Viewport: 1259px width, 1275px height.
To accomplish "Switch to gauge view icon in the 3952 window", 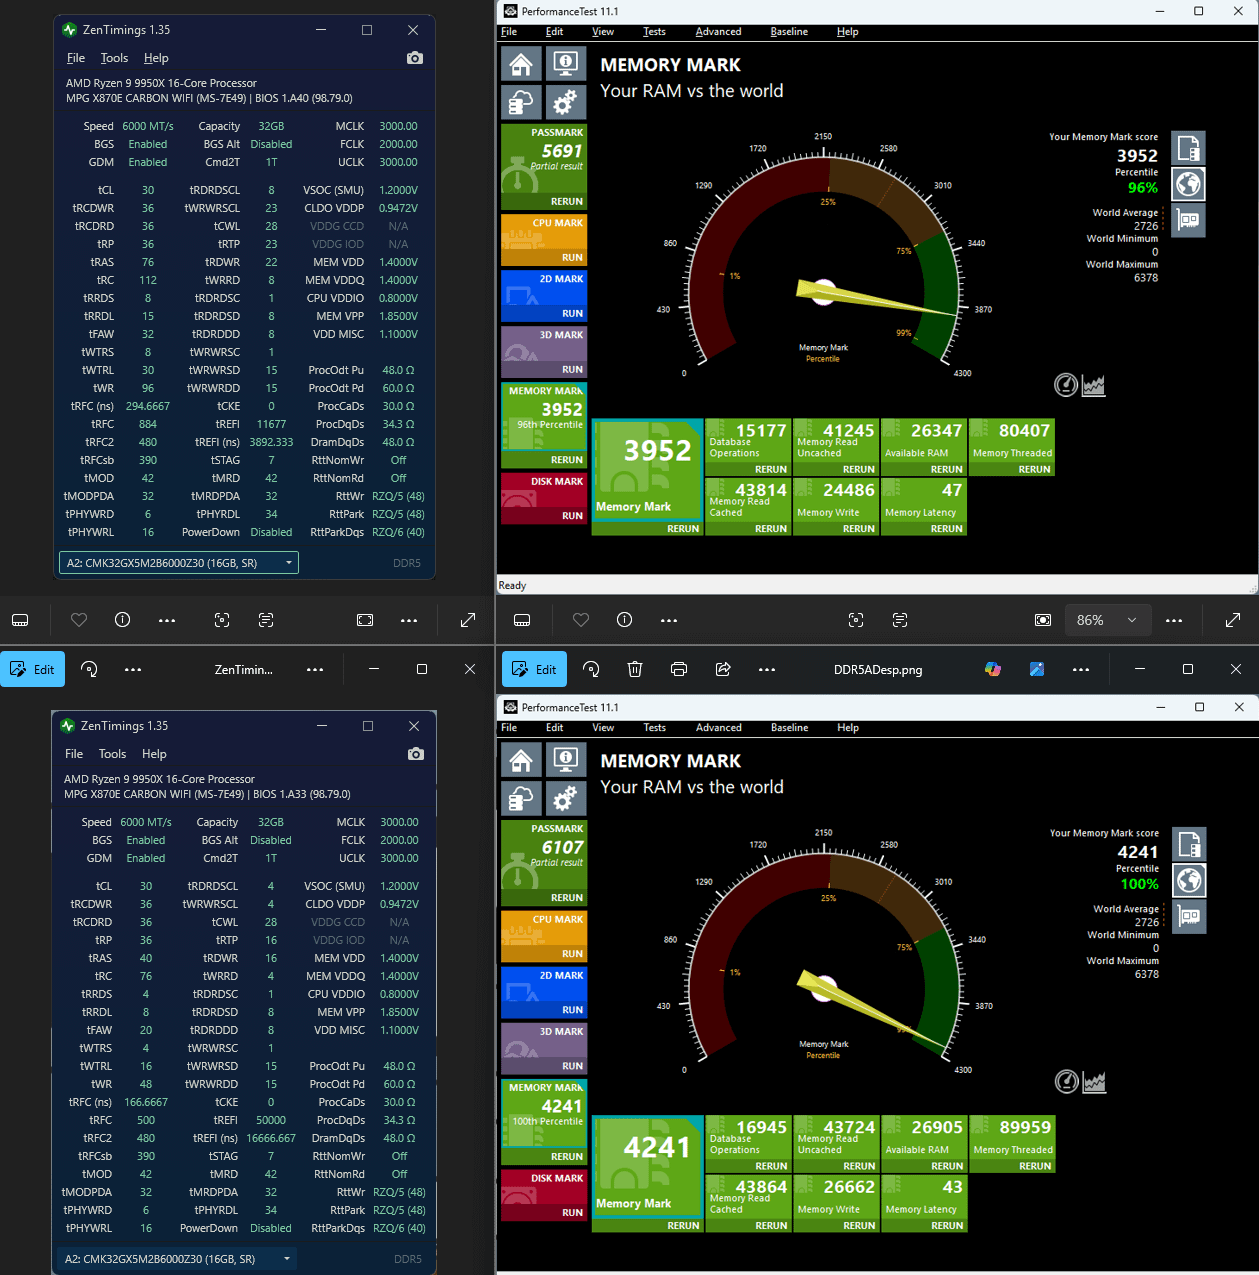I will click(1066, 385).
